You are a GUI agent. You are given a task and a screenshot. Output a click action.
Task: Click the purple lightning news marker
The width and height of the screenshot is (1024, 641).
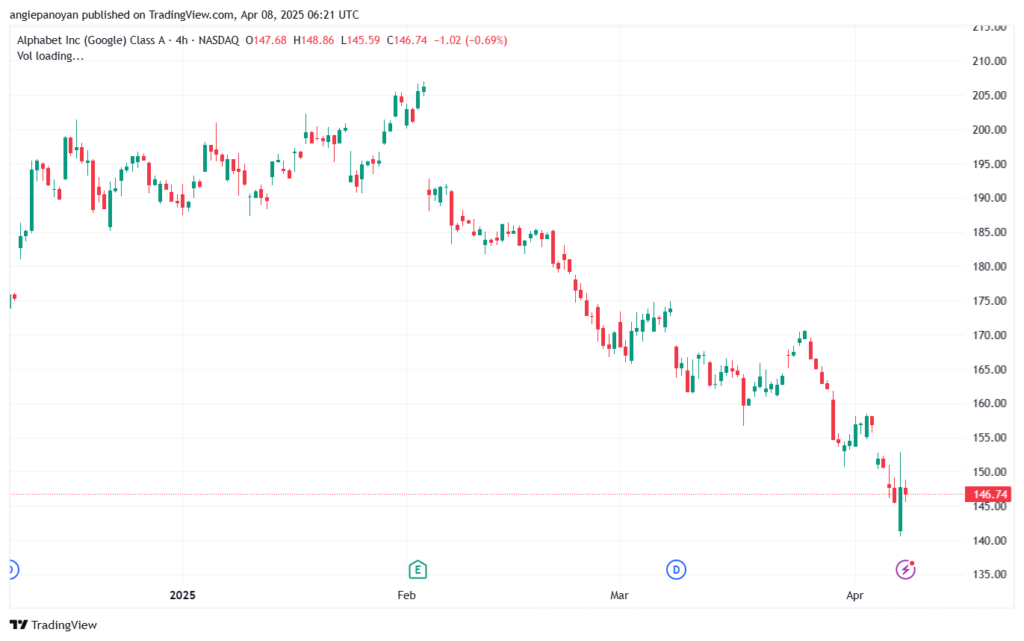[905, 570]
